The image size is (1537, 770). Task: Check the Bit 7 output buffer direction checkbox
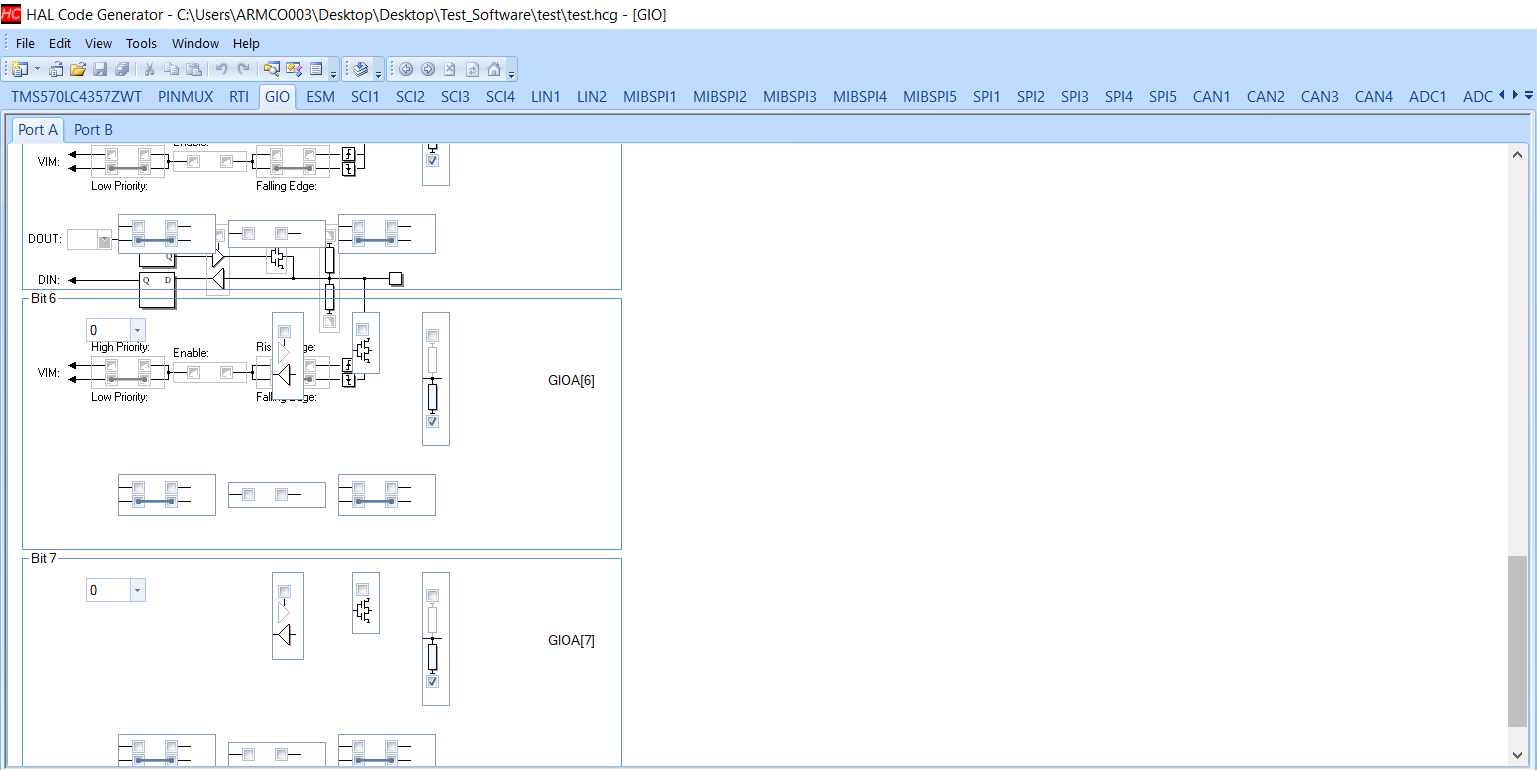pos(285,591)
